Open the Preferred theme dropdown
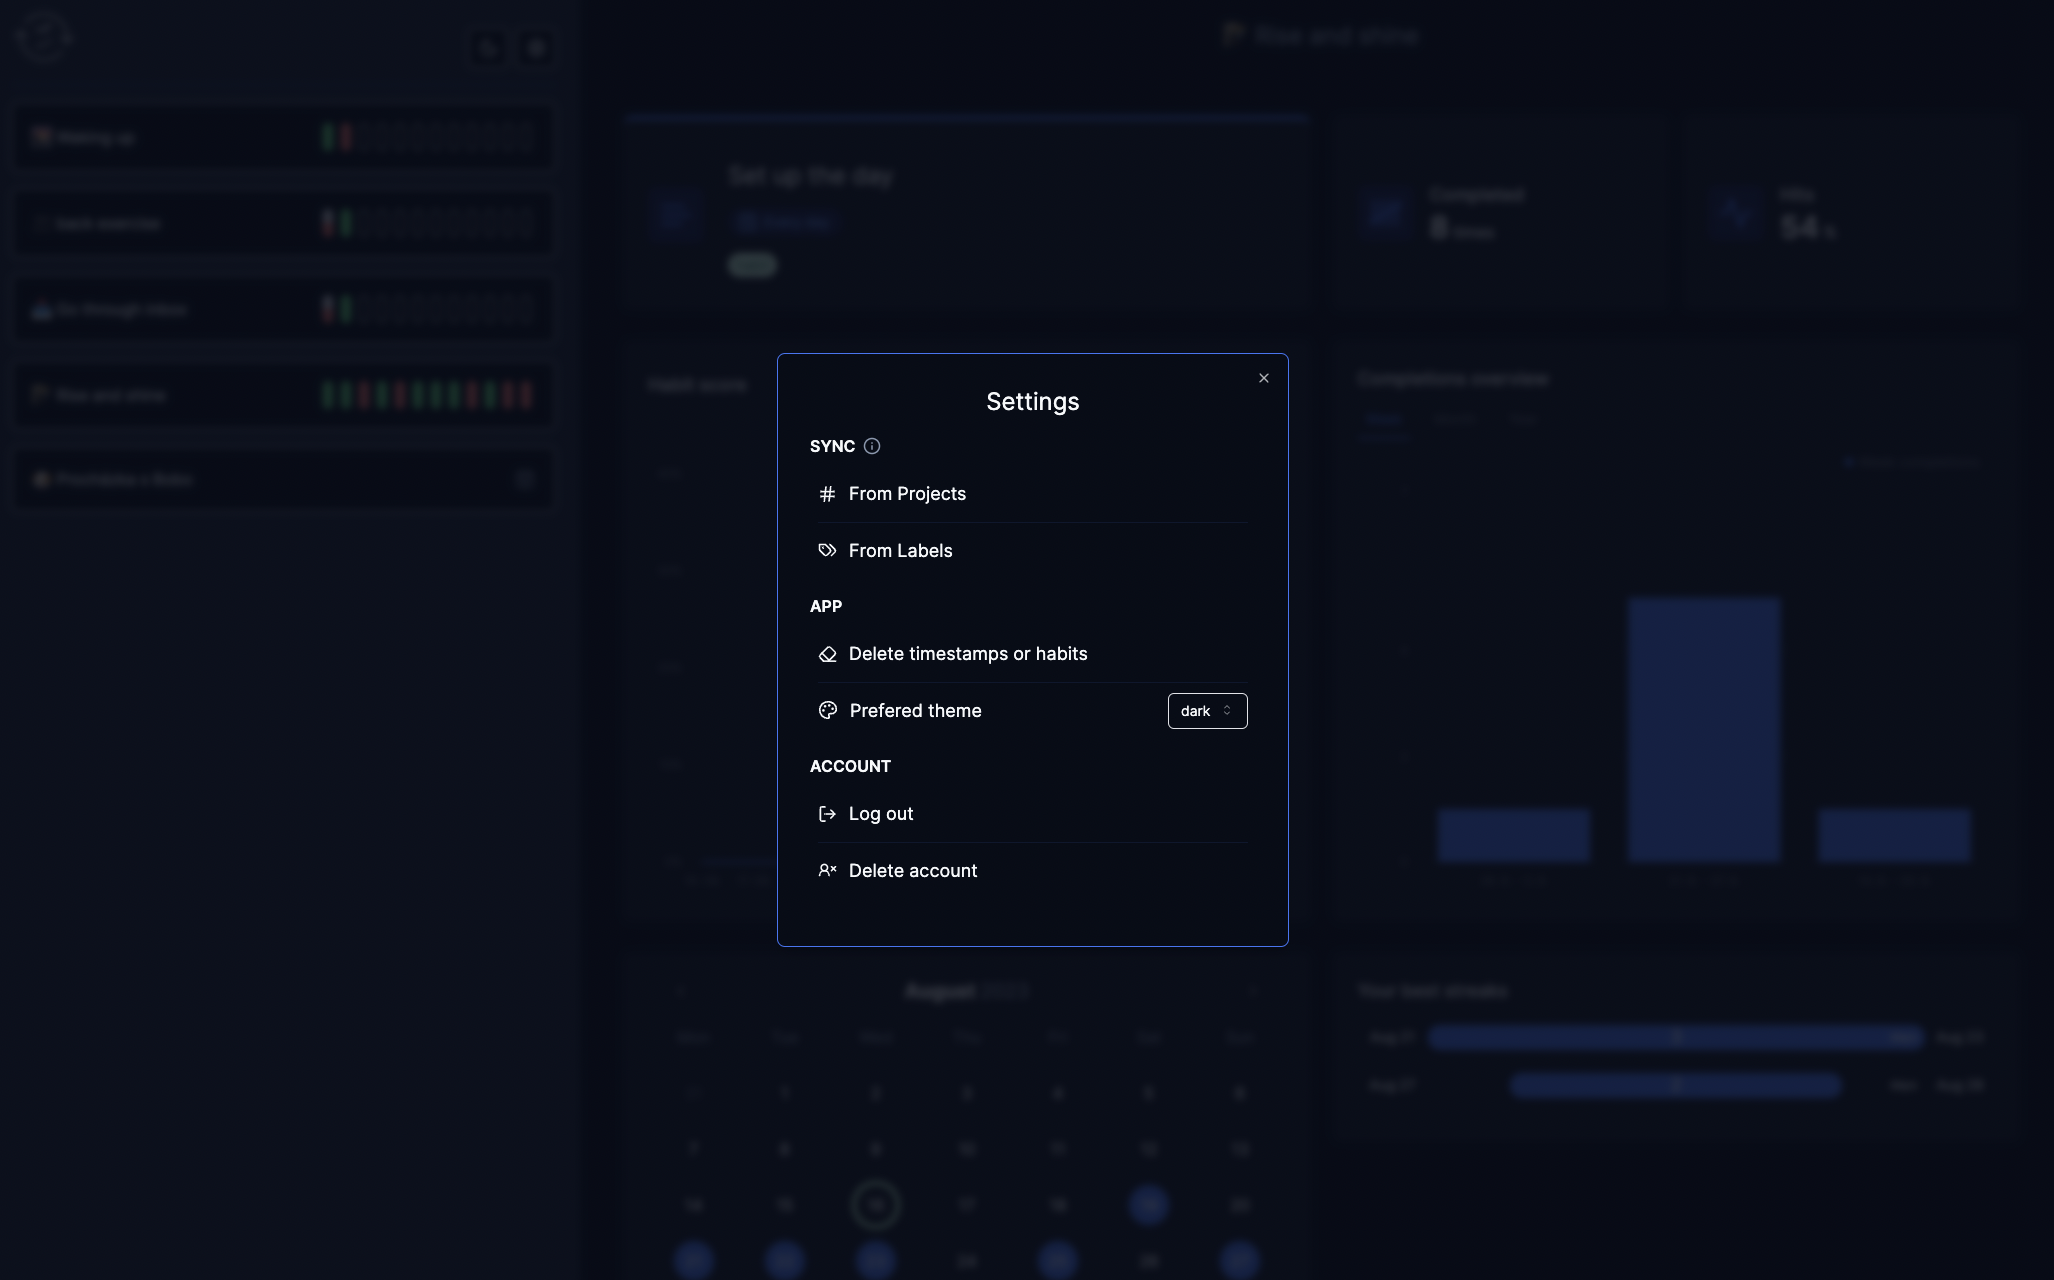Screen dimensions: 2054x1280 [x=1206, y=711]
